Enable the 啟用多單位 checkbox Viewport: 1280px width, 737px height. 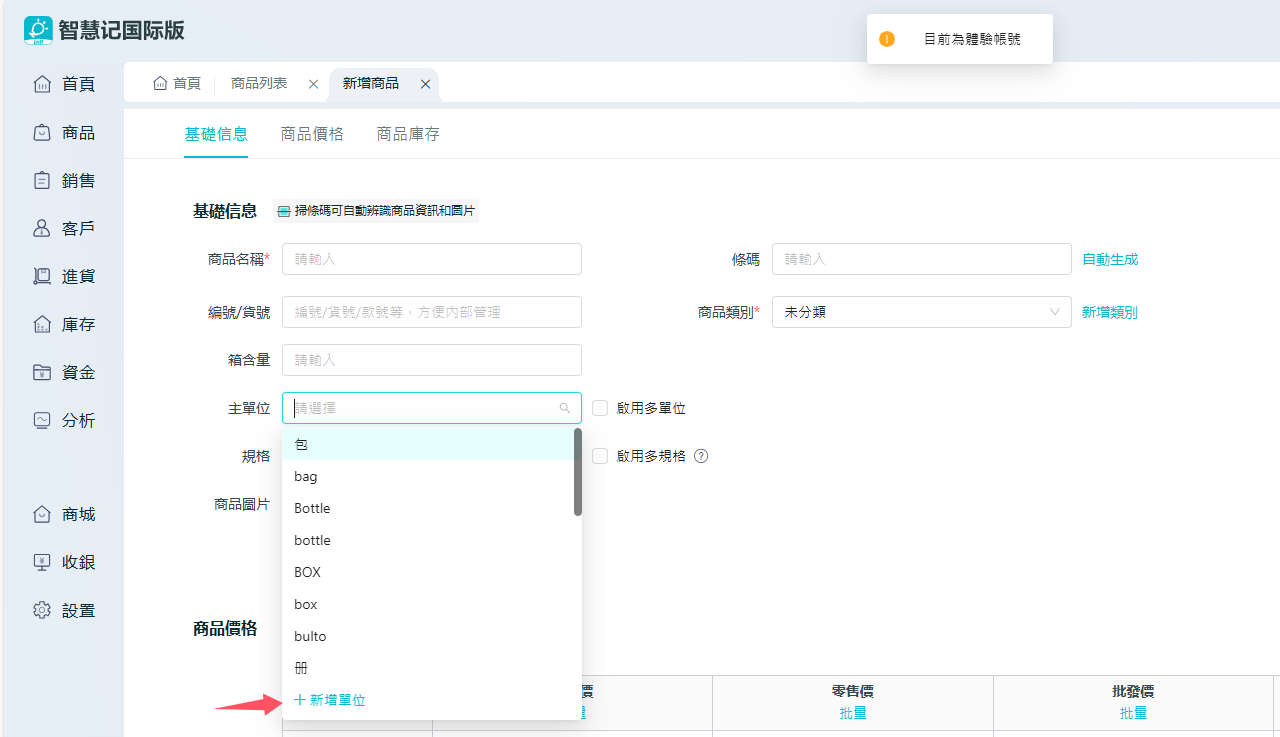[x=600, y=408]
